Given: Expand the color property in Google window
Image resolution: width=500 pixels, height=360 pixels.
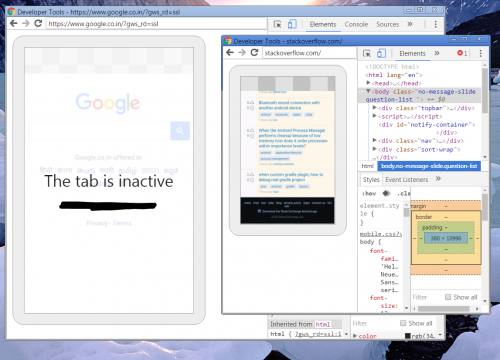Looking at the screenshot, I should (355, 336).
